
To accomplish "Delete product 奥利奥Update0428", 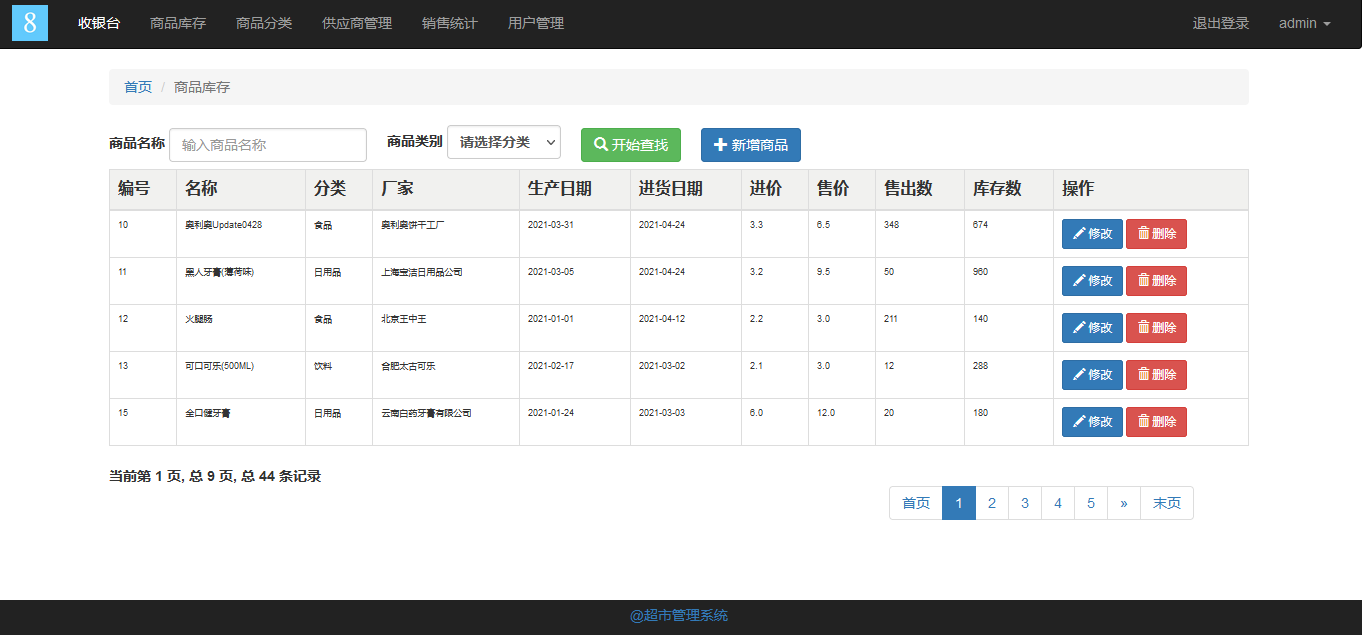I will pos(1156,234).
